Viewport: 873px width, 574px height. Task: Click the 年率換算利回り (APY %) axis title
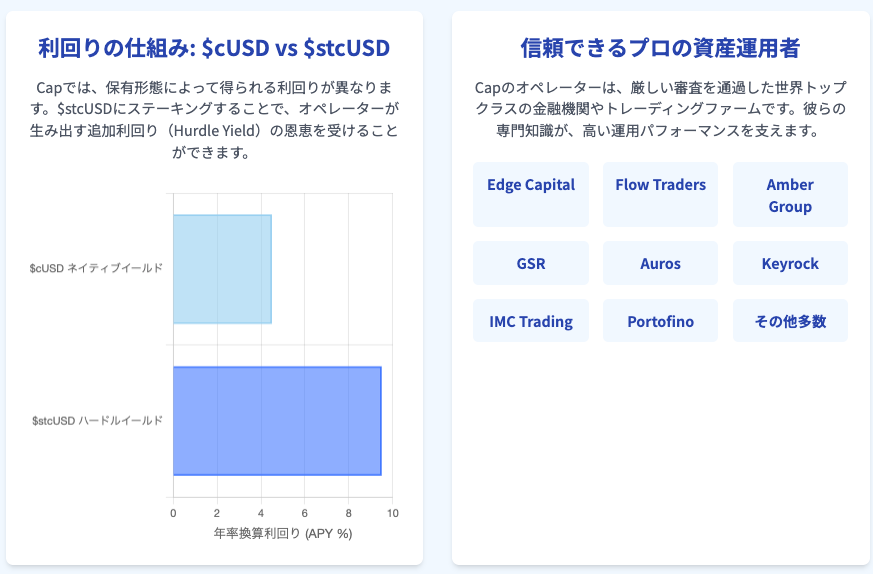pos(283,533)
